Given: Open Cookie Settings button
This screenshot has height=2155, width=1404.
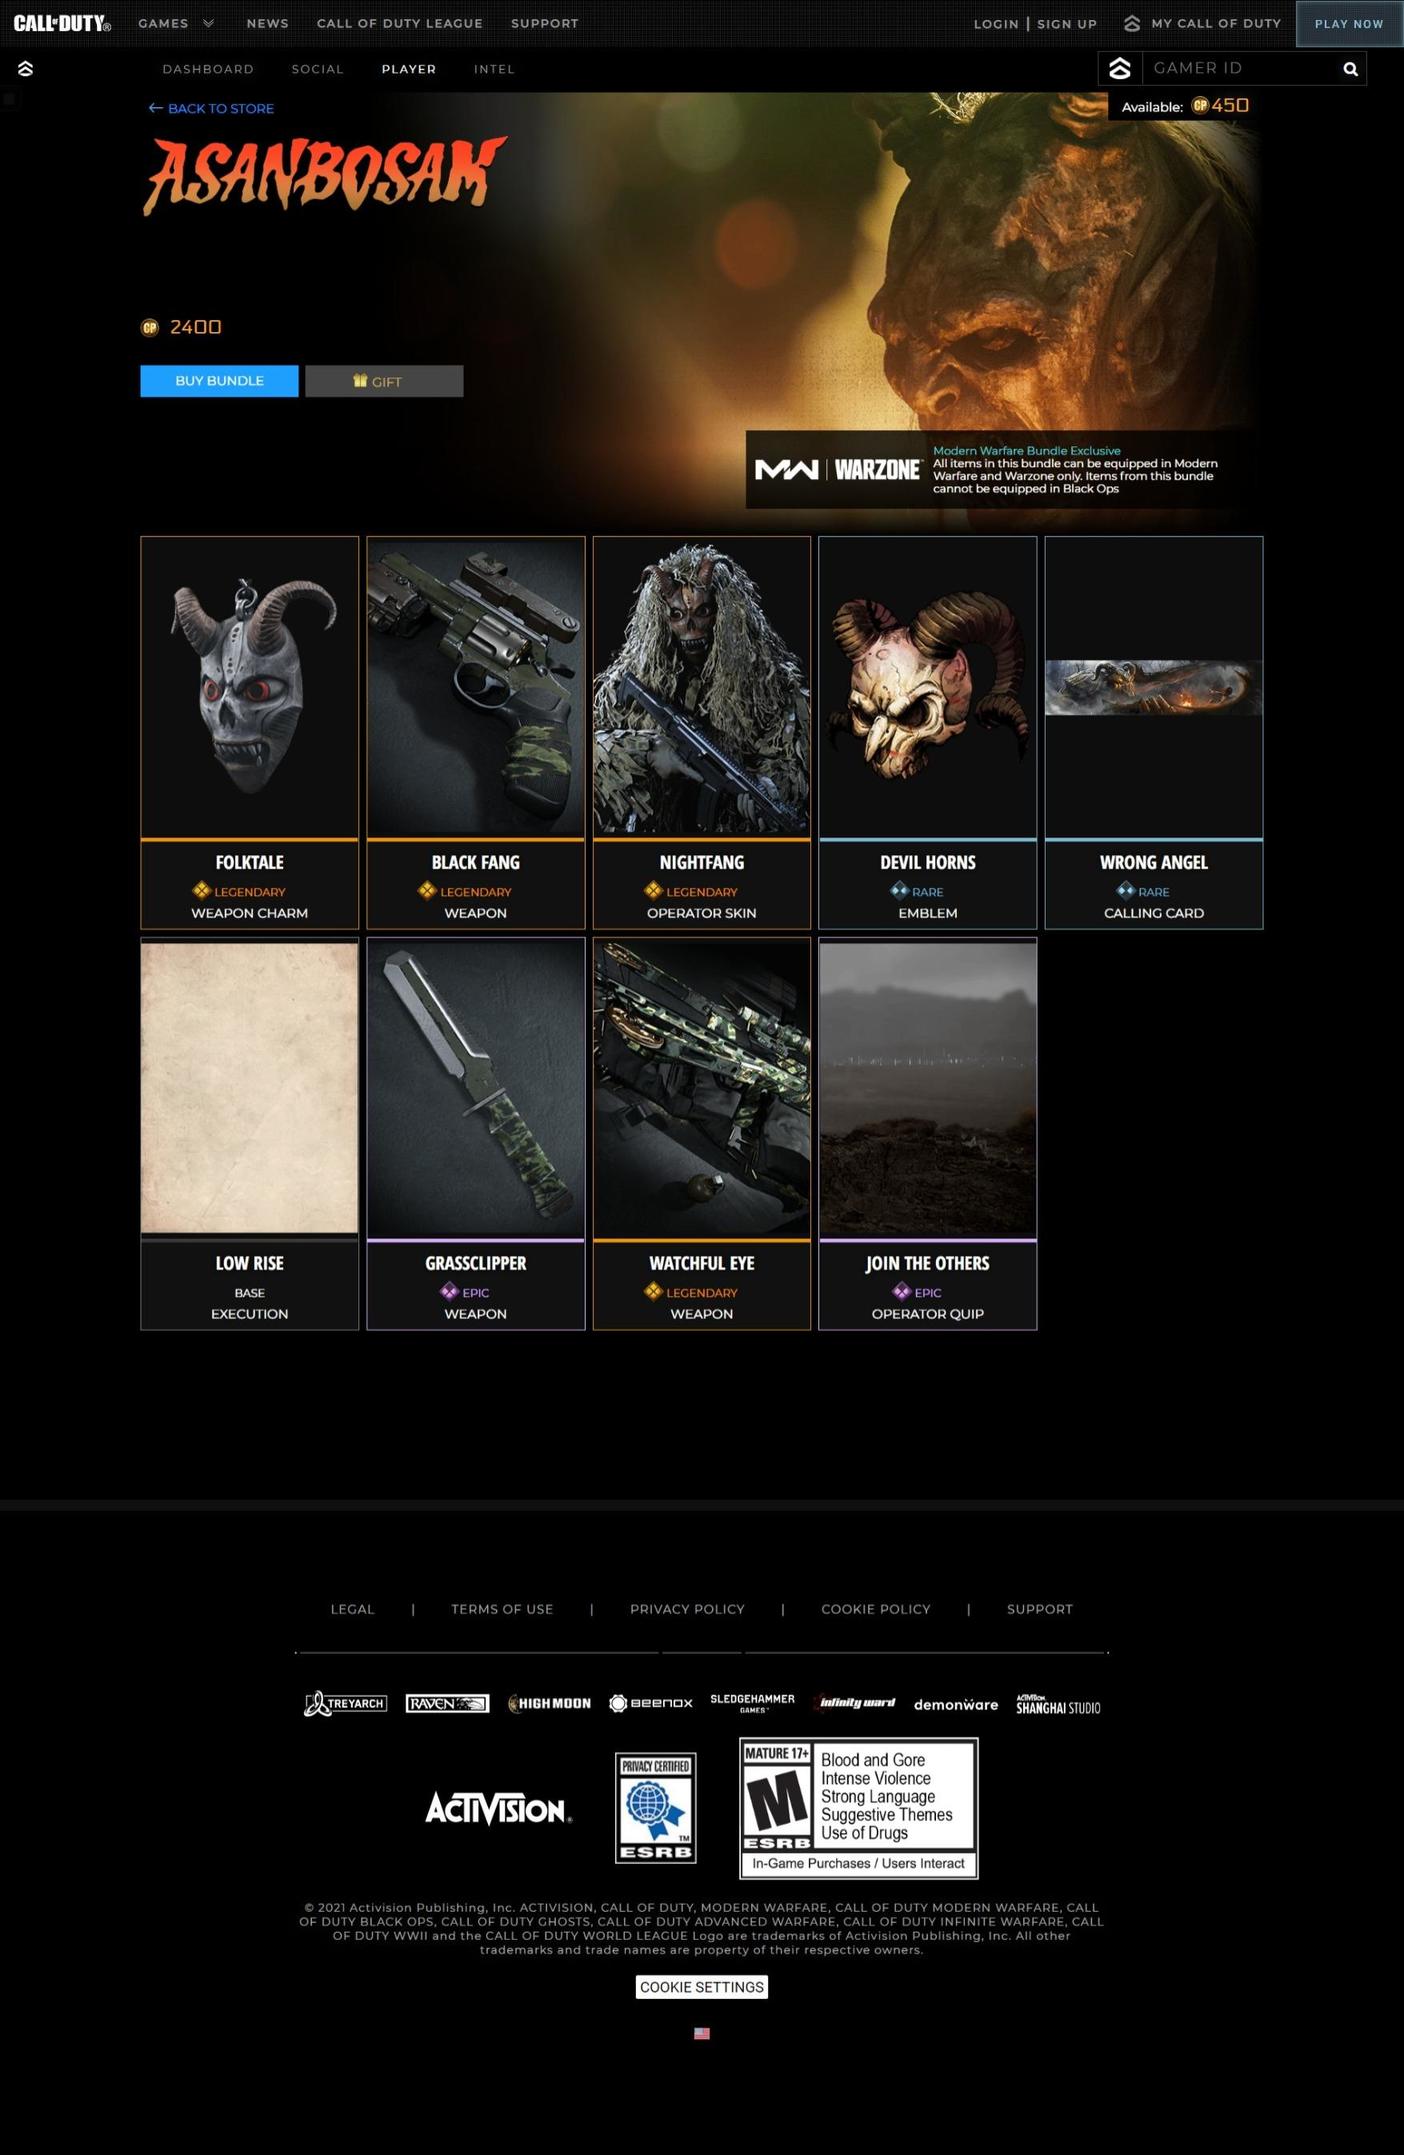Looking at the screenshot, I should point(701,1987).
